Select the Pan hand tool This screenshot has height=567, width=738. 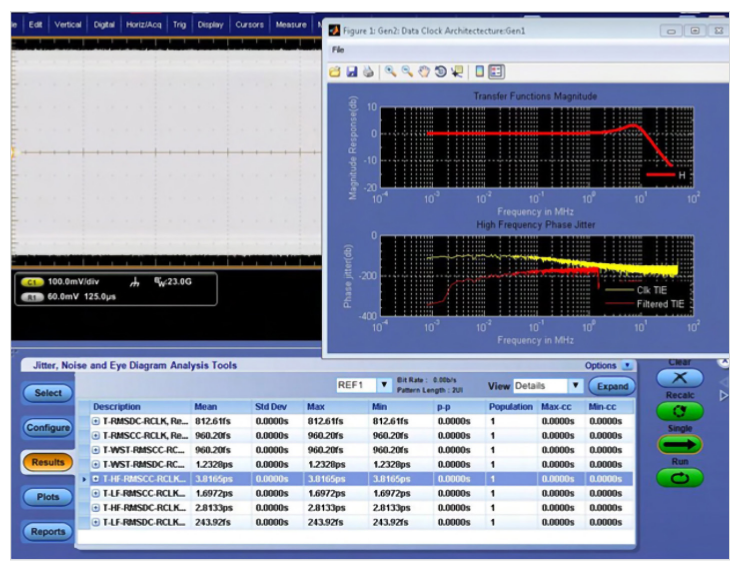coord(424,72)
